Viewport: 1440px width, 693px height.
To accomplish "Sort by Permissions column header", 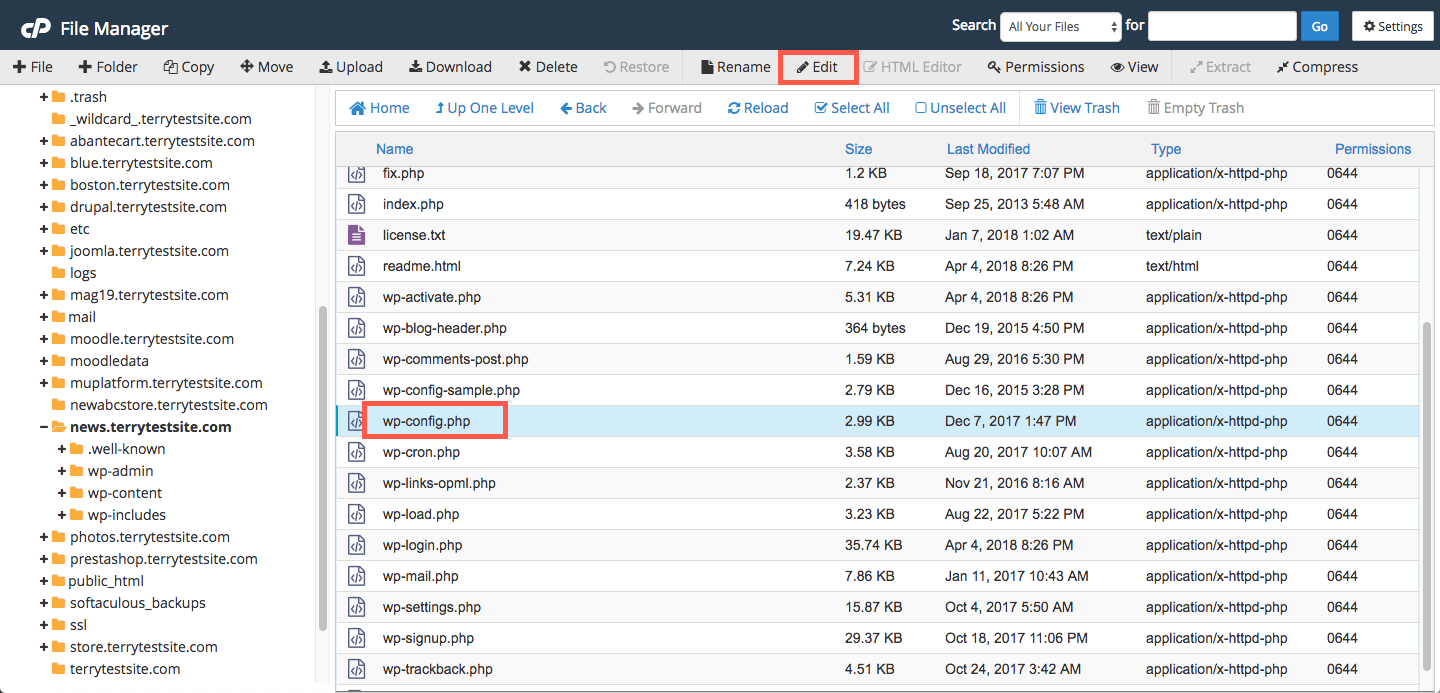I will tap(1373, 149).
